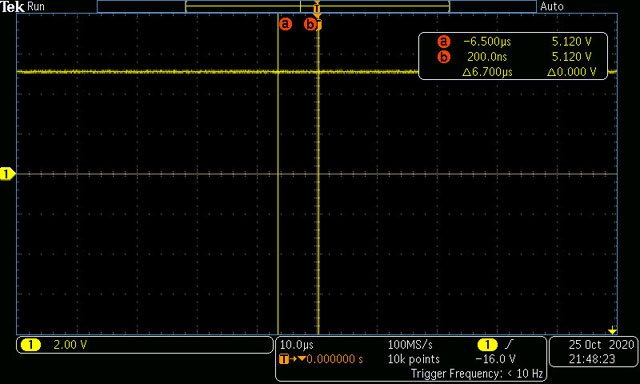640x384 pixels.
Task: Click the 21:48:23 time display
Action: tap(592, 359)
